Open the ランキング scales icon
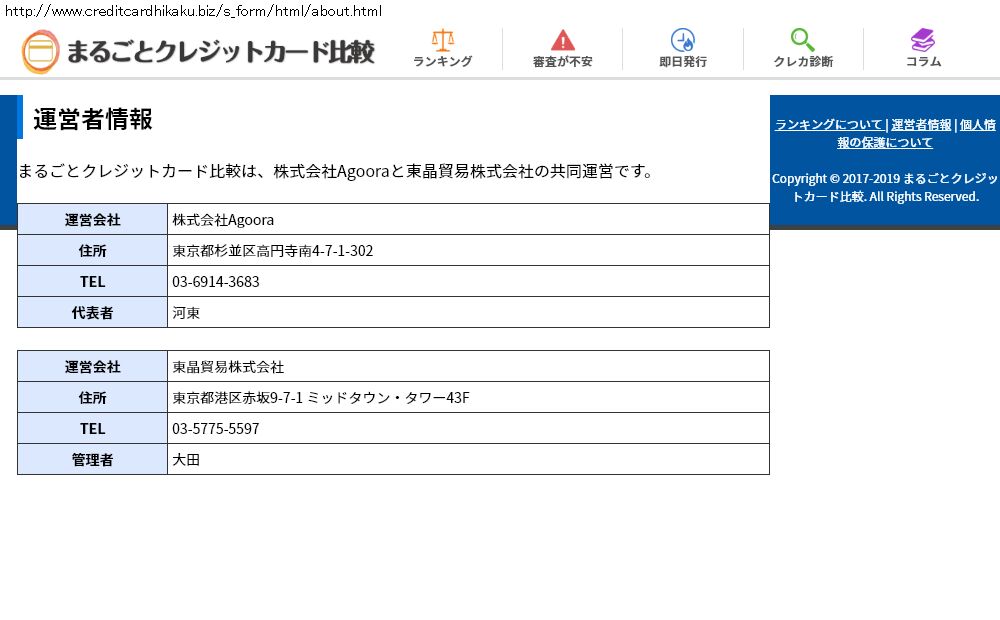 pos(442,40)
